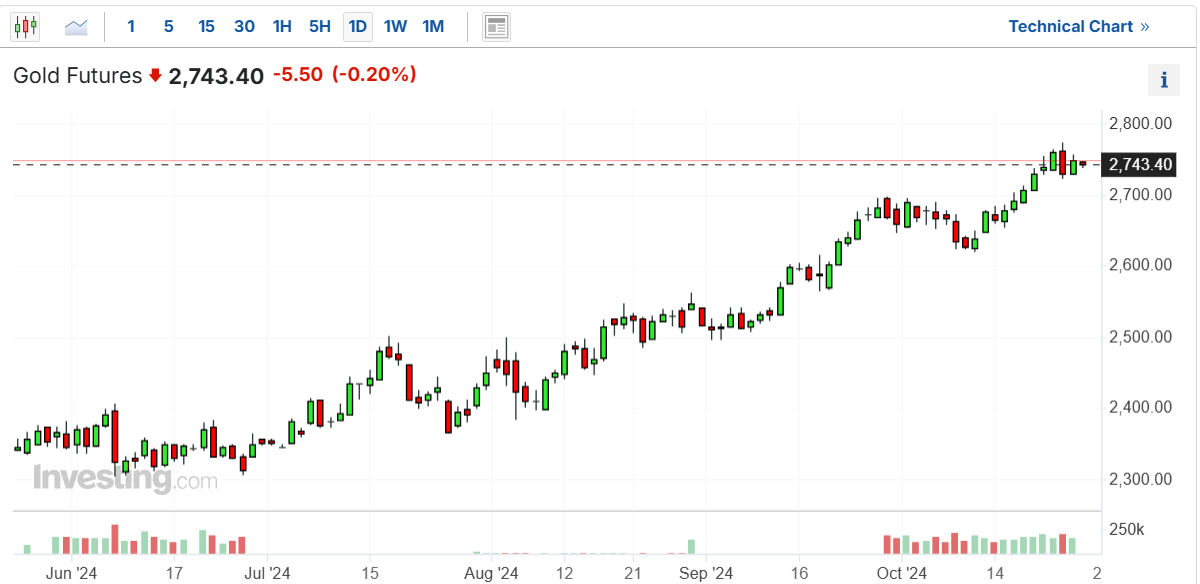
Task: Open the news panel icon in toolbar
Action: tap(496, 27)
